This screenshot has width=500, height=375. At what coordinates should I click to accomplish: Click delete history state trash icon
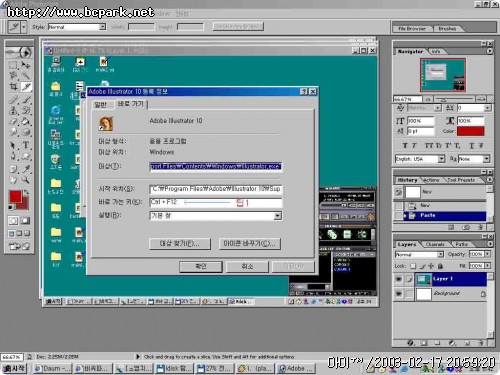click(481, 227)
